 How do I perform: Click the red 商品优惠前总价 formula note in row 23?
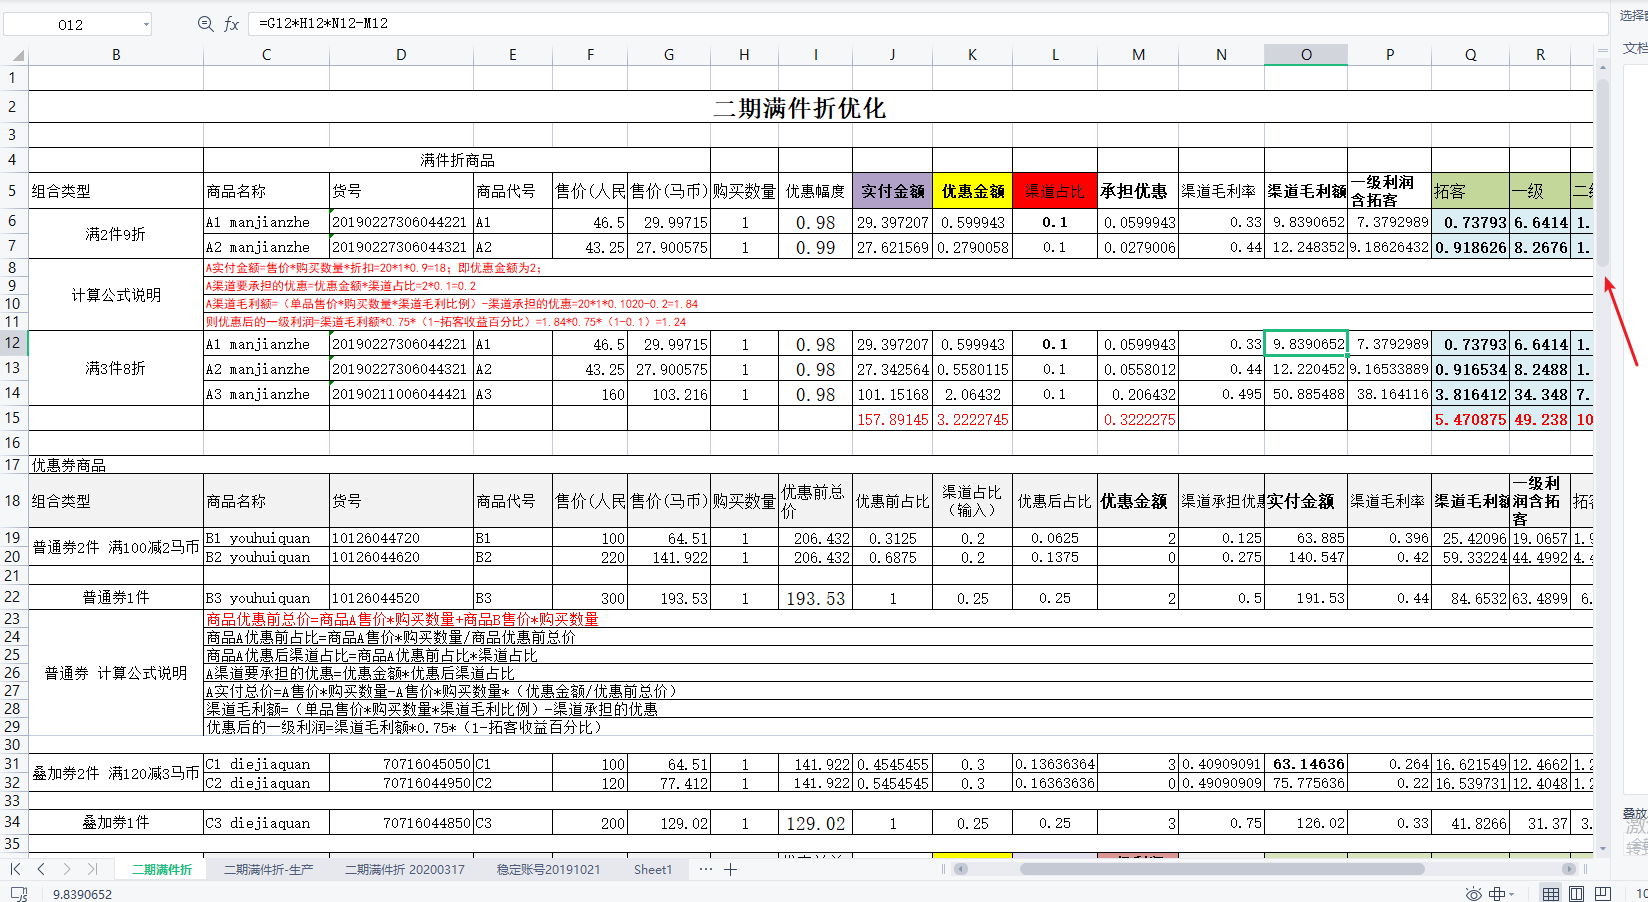pos(402,619)
